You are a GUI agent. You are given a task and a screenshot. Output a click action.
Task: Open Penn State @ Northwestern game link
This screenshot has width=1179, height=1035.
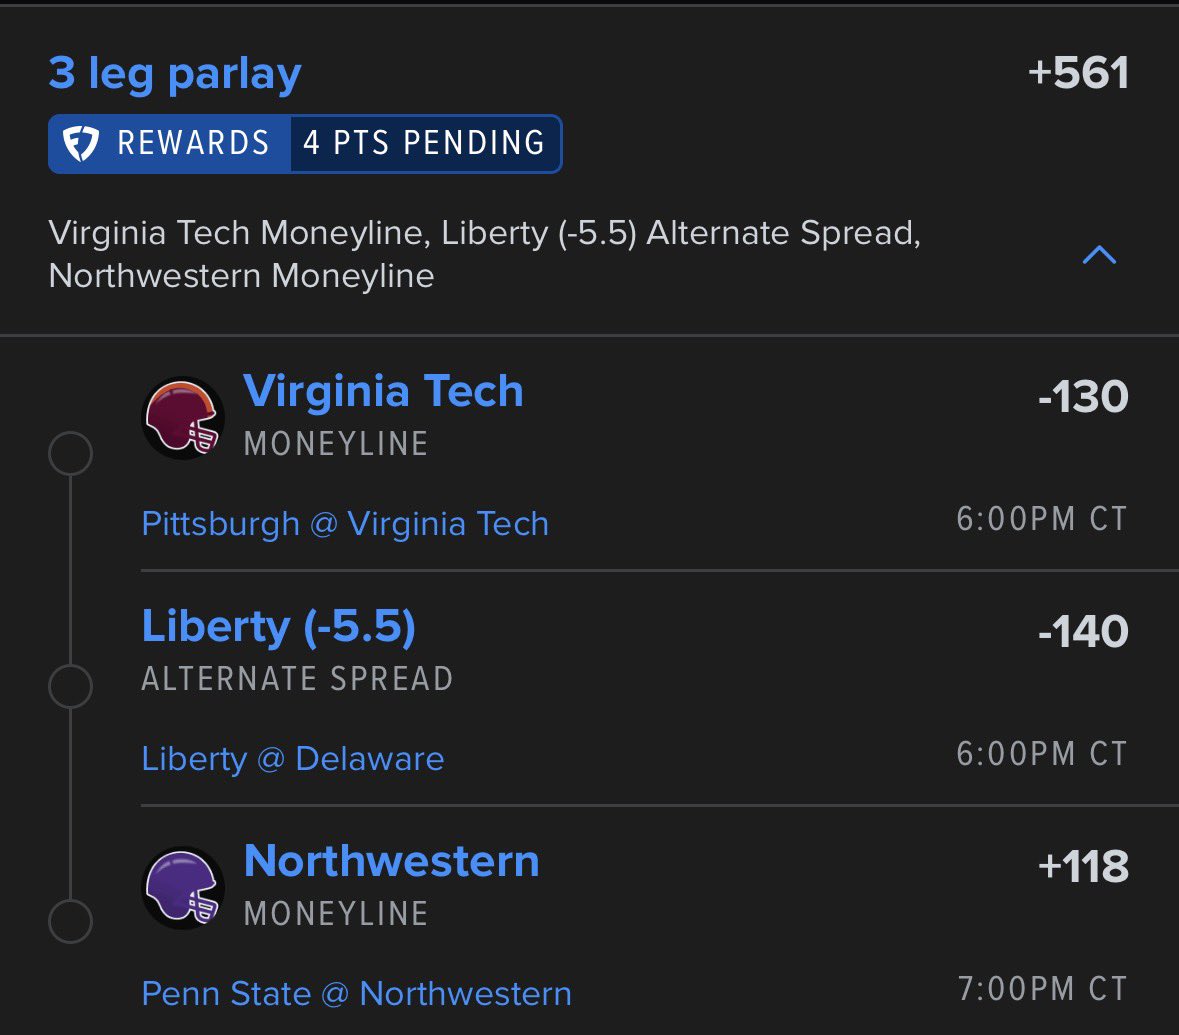(356, 994)
